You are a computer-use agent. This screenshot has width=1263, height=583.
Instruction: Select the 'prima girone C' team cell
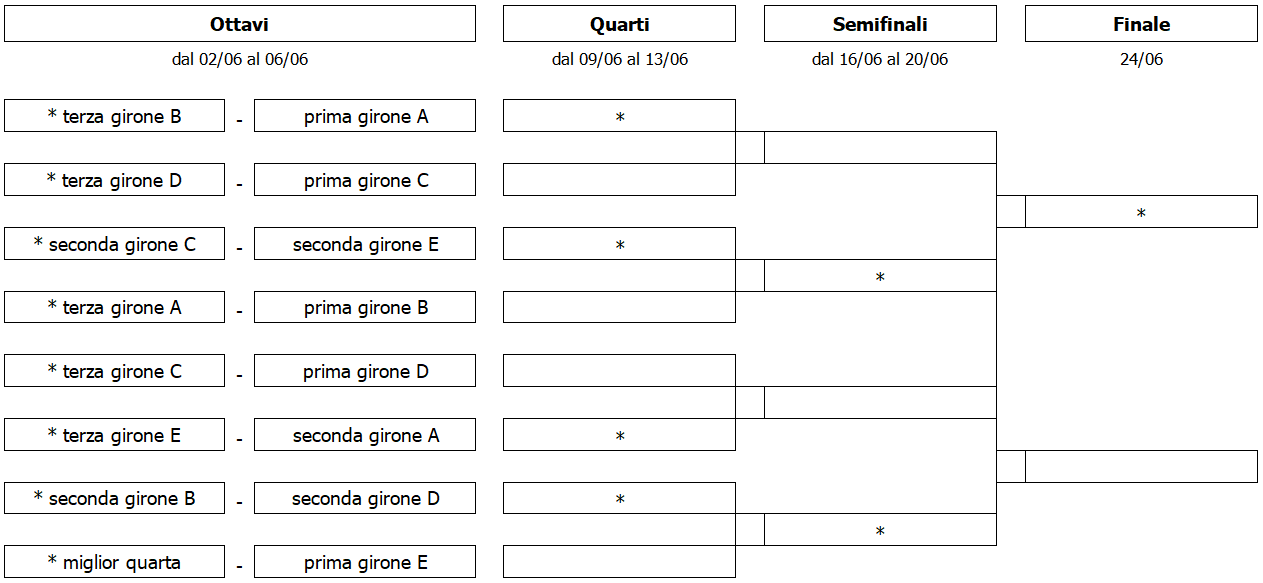(x=365, y=180)
